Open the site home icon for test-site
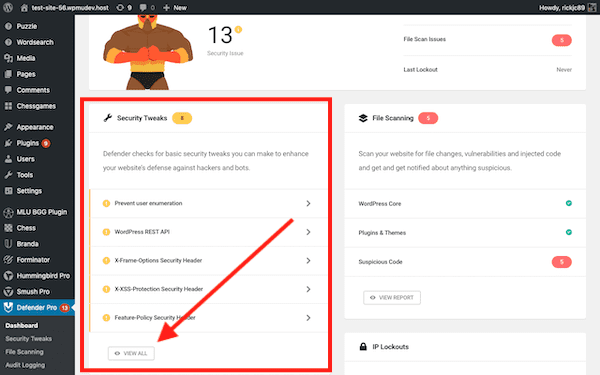600x375 pixels. pyautogui.click(x=24, y=7)
